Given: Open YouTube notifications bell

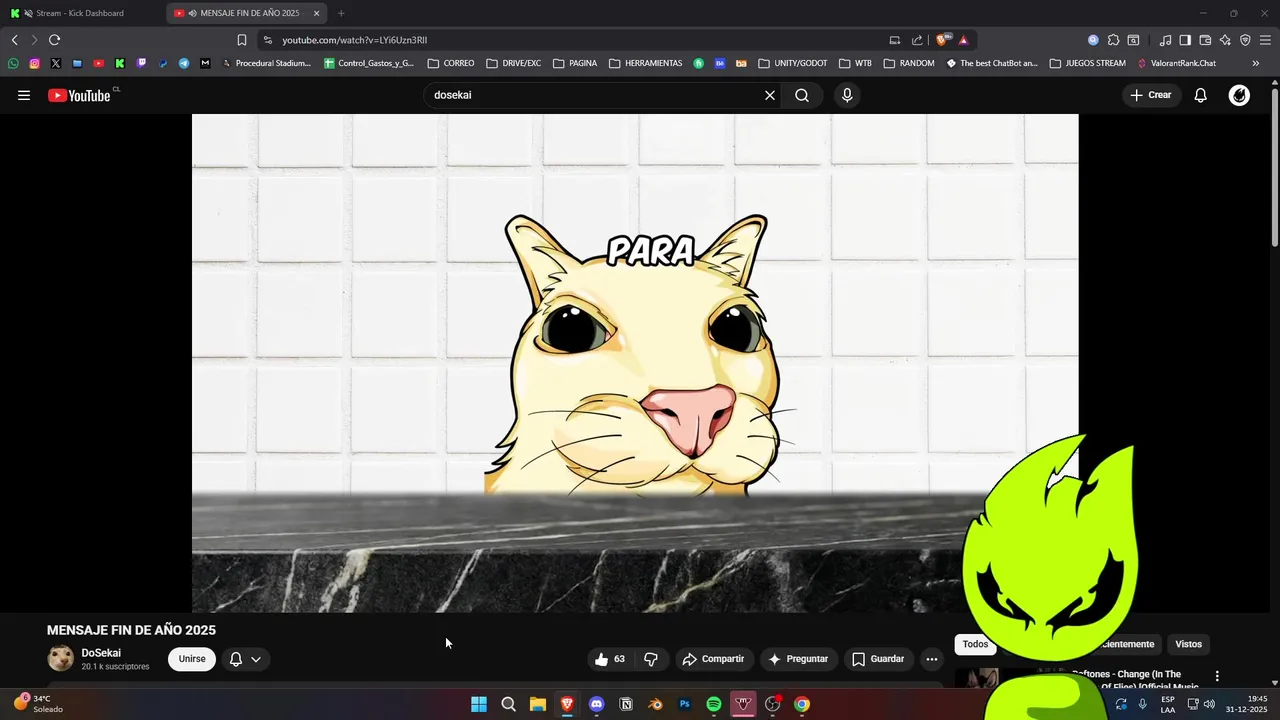Looking at the screenshot, I should [x=1201, y=95].
